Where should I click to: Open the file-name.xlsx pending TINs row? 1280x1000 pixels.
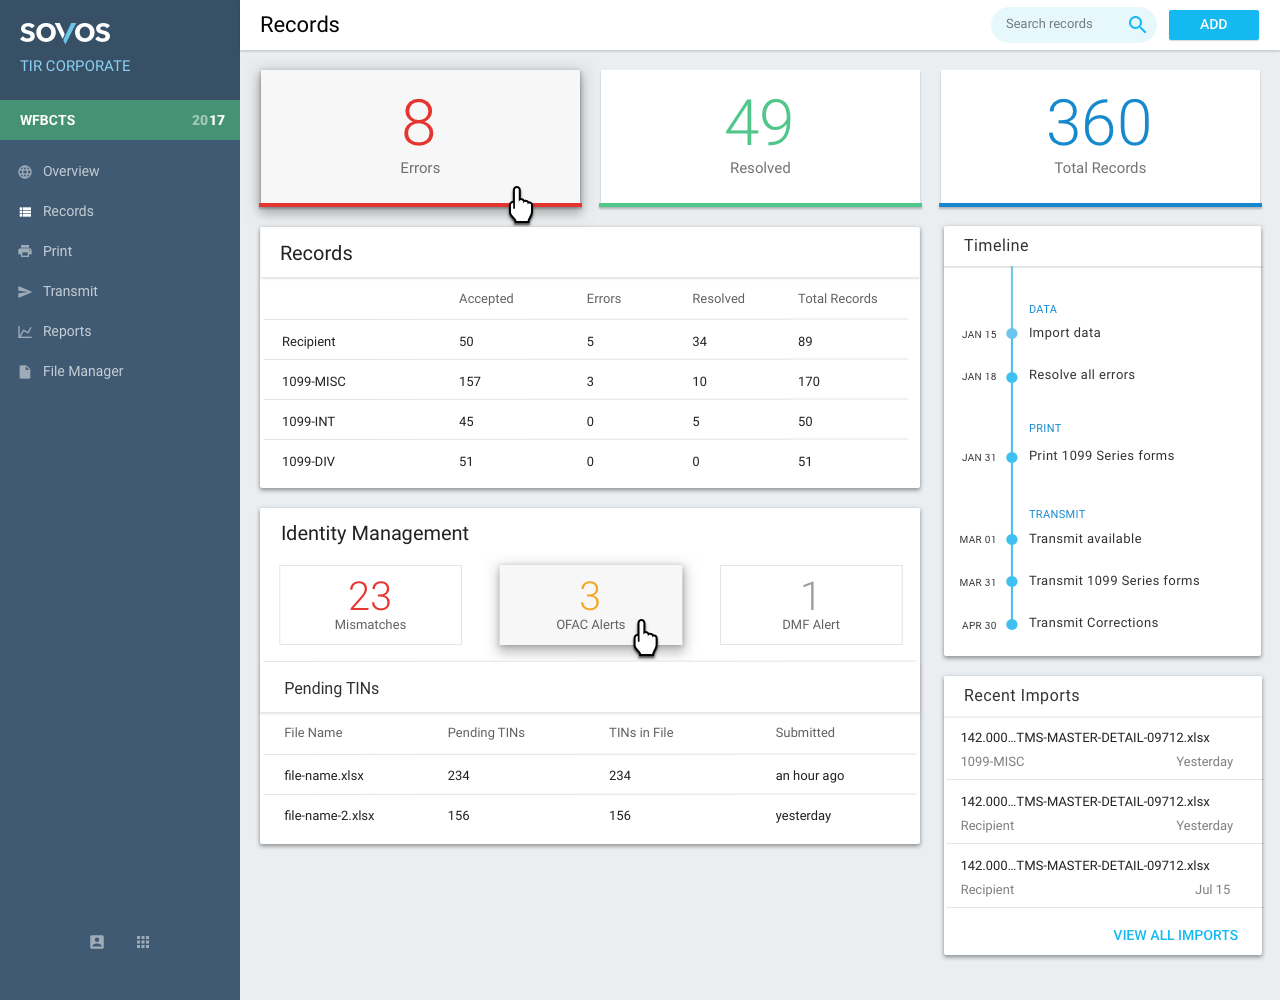coord(590,775)
